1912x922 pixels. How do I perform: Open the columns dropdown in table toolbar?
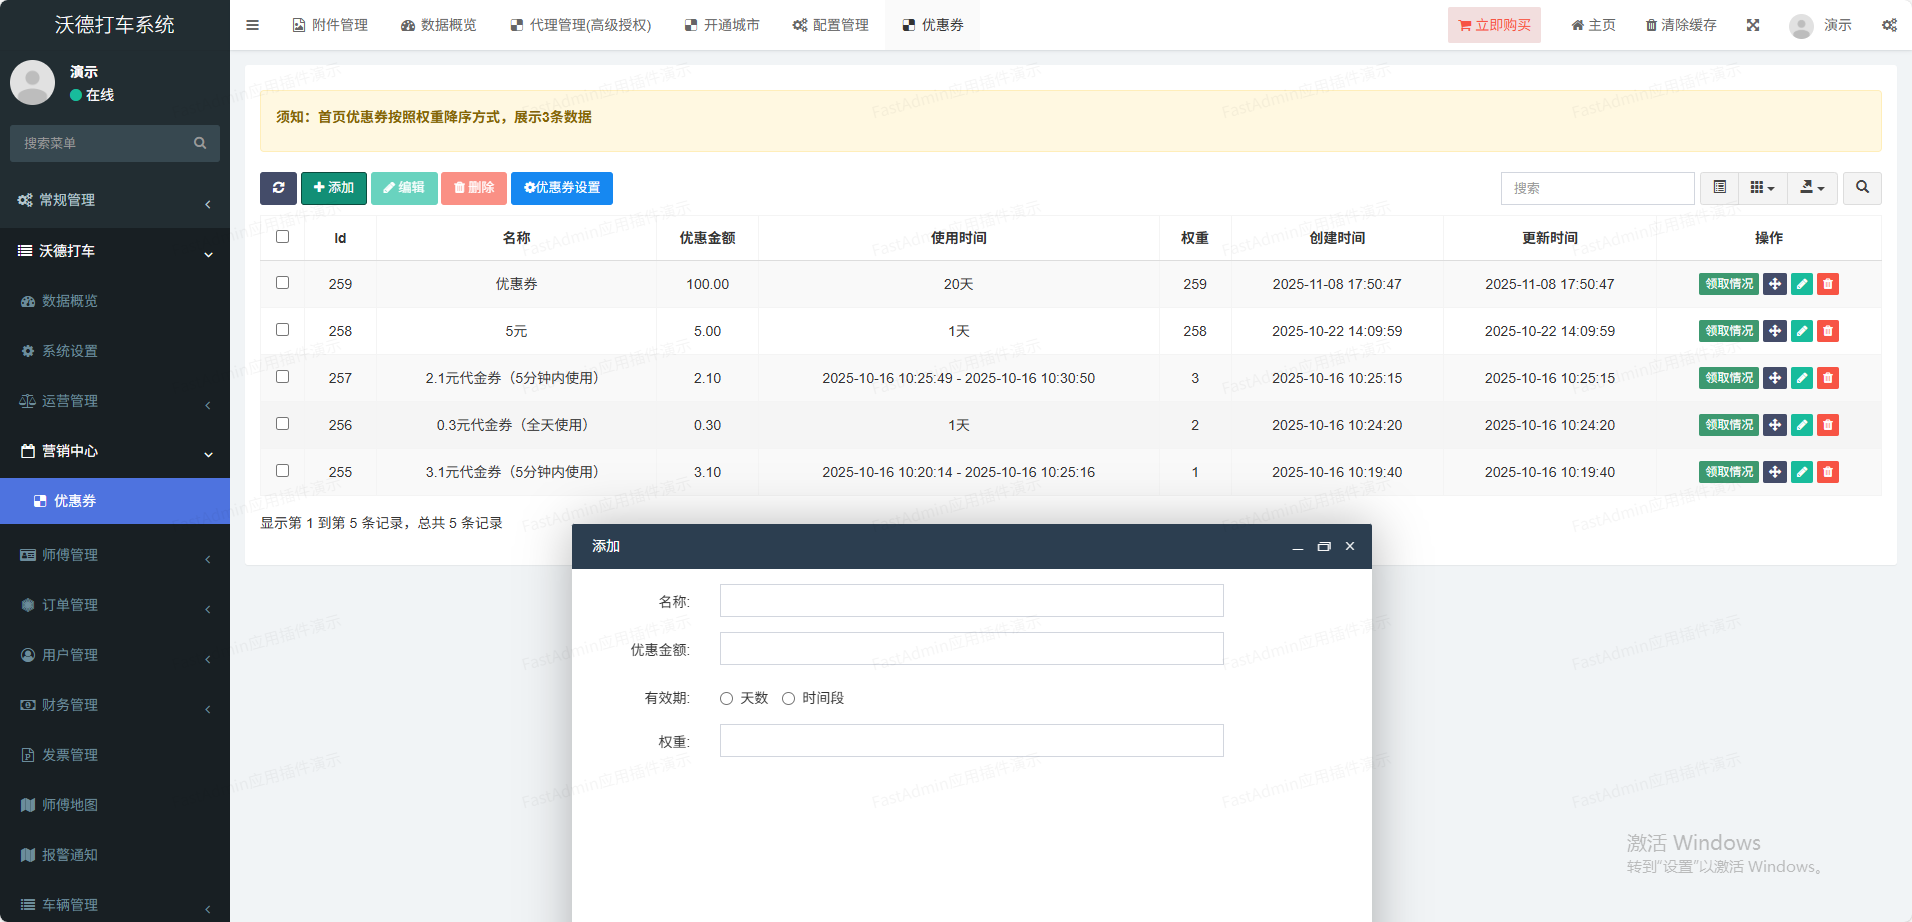[1762, 188]
